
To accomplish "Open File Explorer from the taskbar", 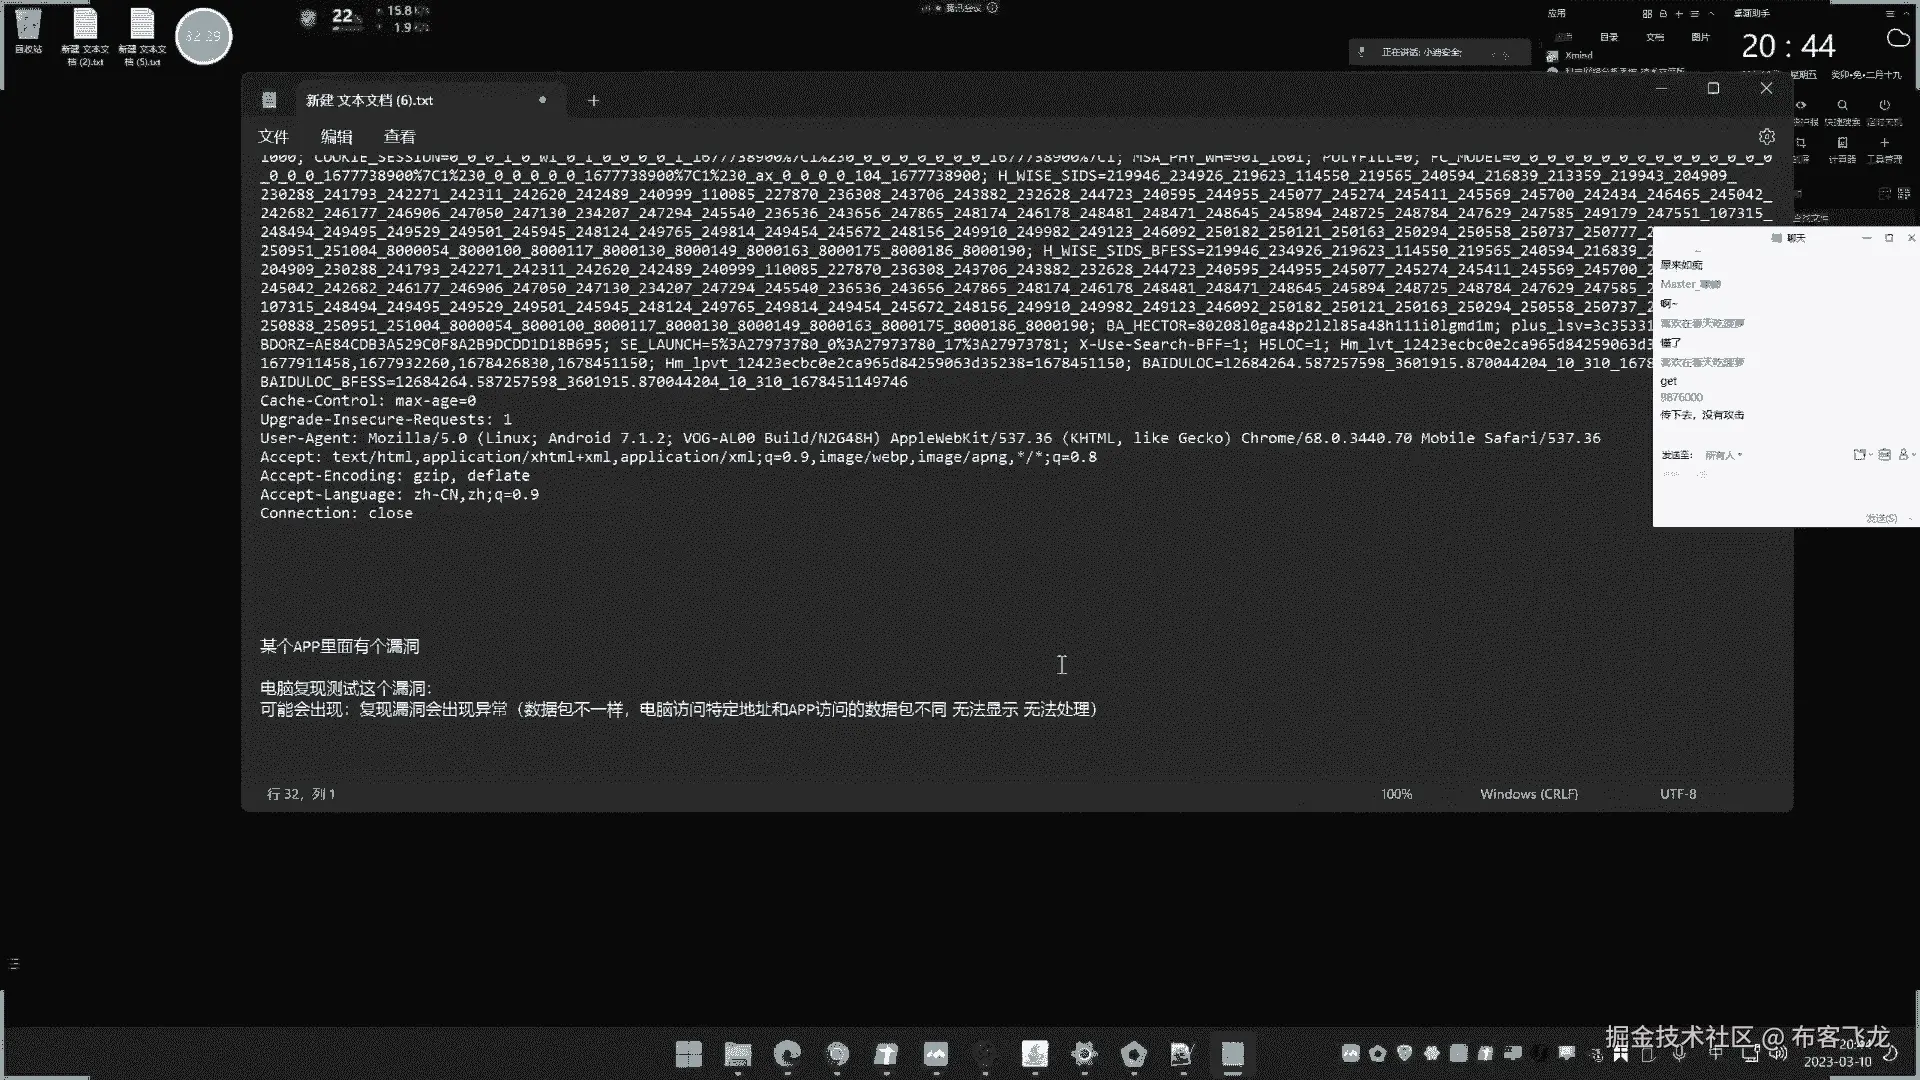I will pyautogui.click(x=738, y=1054).
